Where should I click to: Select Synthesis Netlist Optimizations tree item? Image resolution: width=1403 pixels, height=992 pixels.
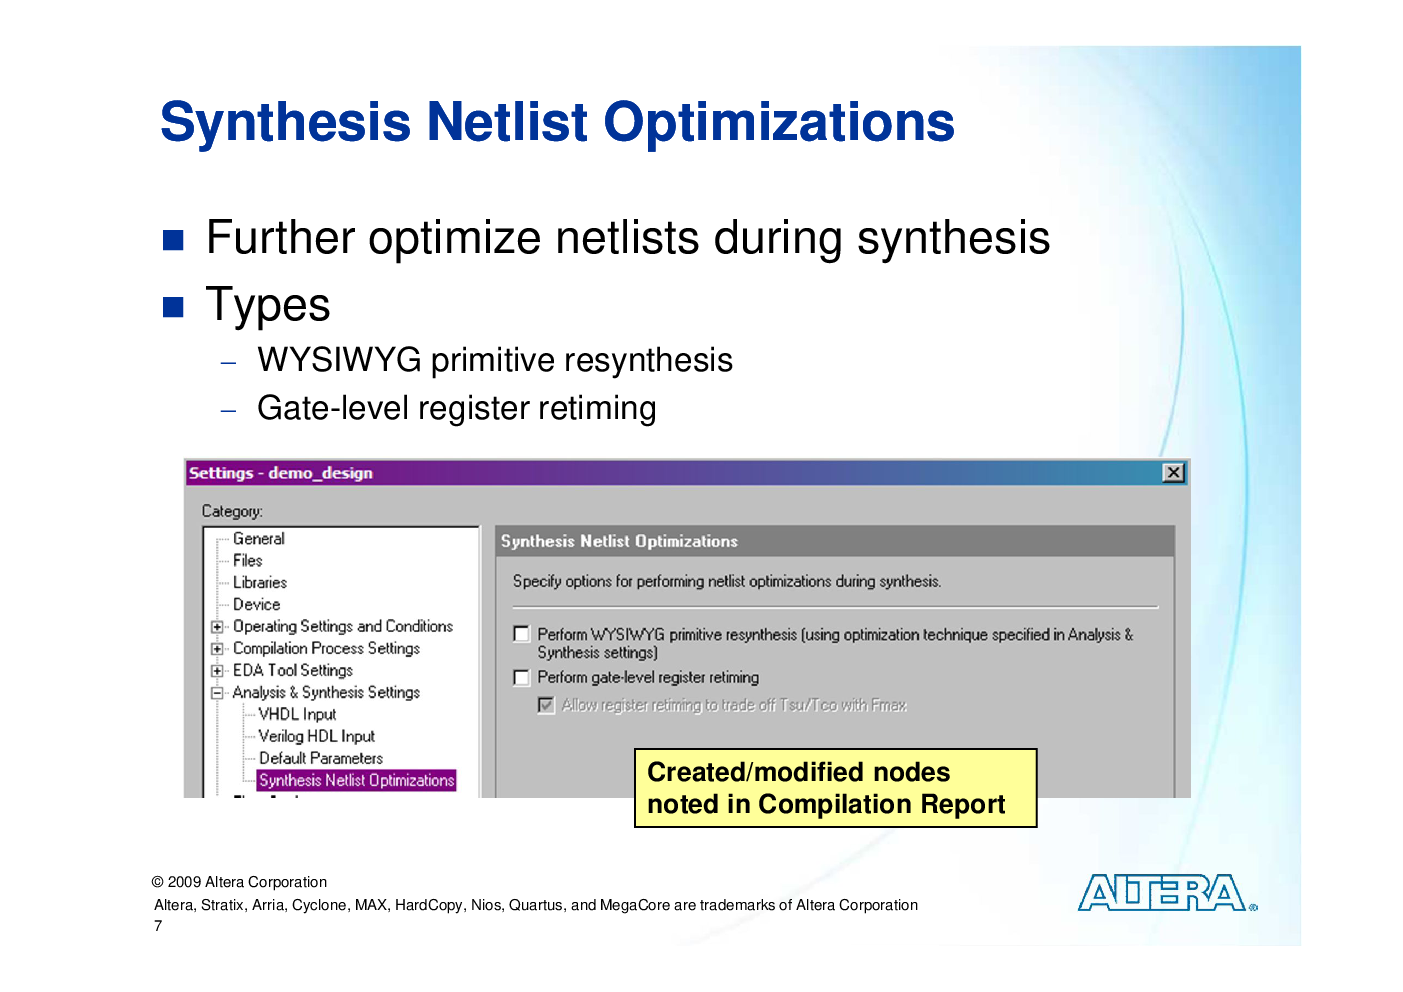point(356,781)
